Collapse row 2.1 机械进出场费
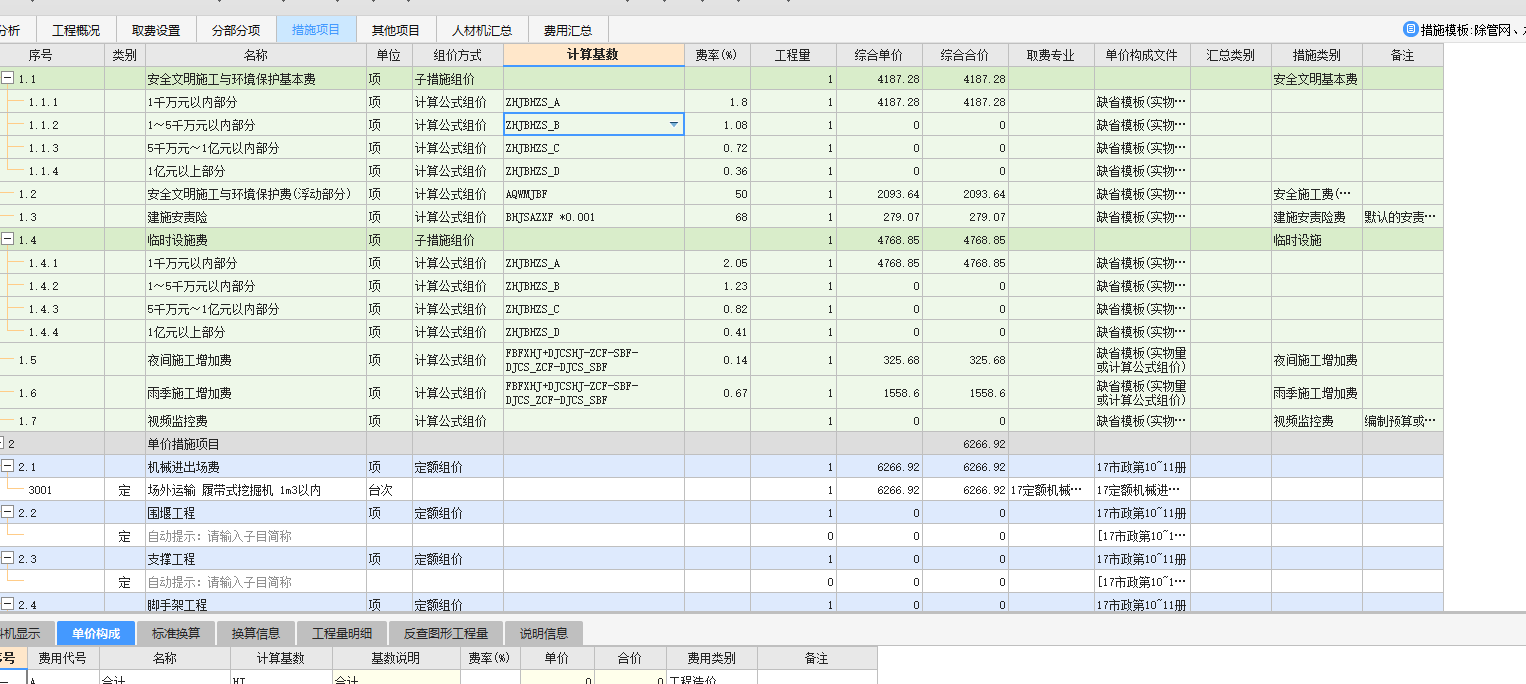The image size is (1526, 684). point(7,466)
